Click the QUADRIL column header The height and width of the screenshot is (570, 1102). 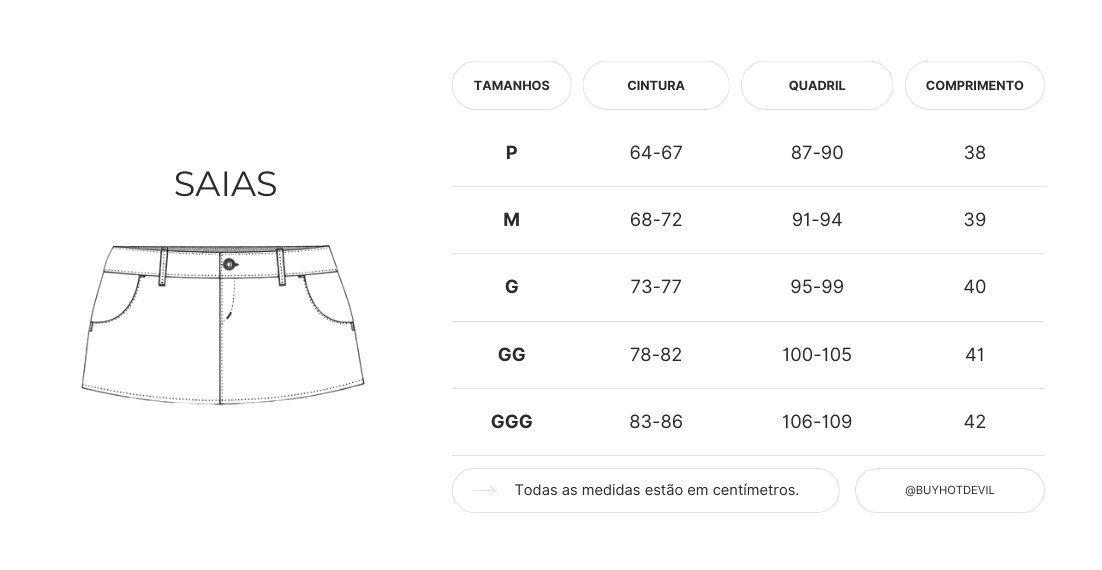coord(816,86)
